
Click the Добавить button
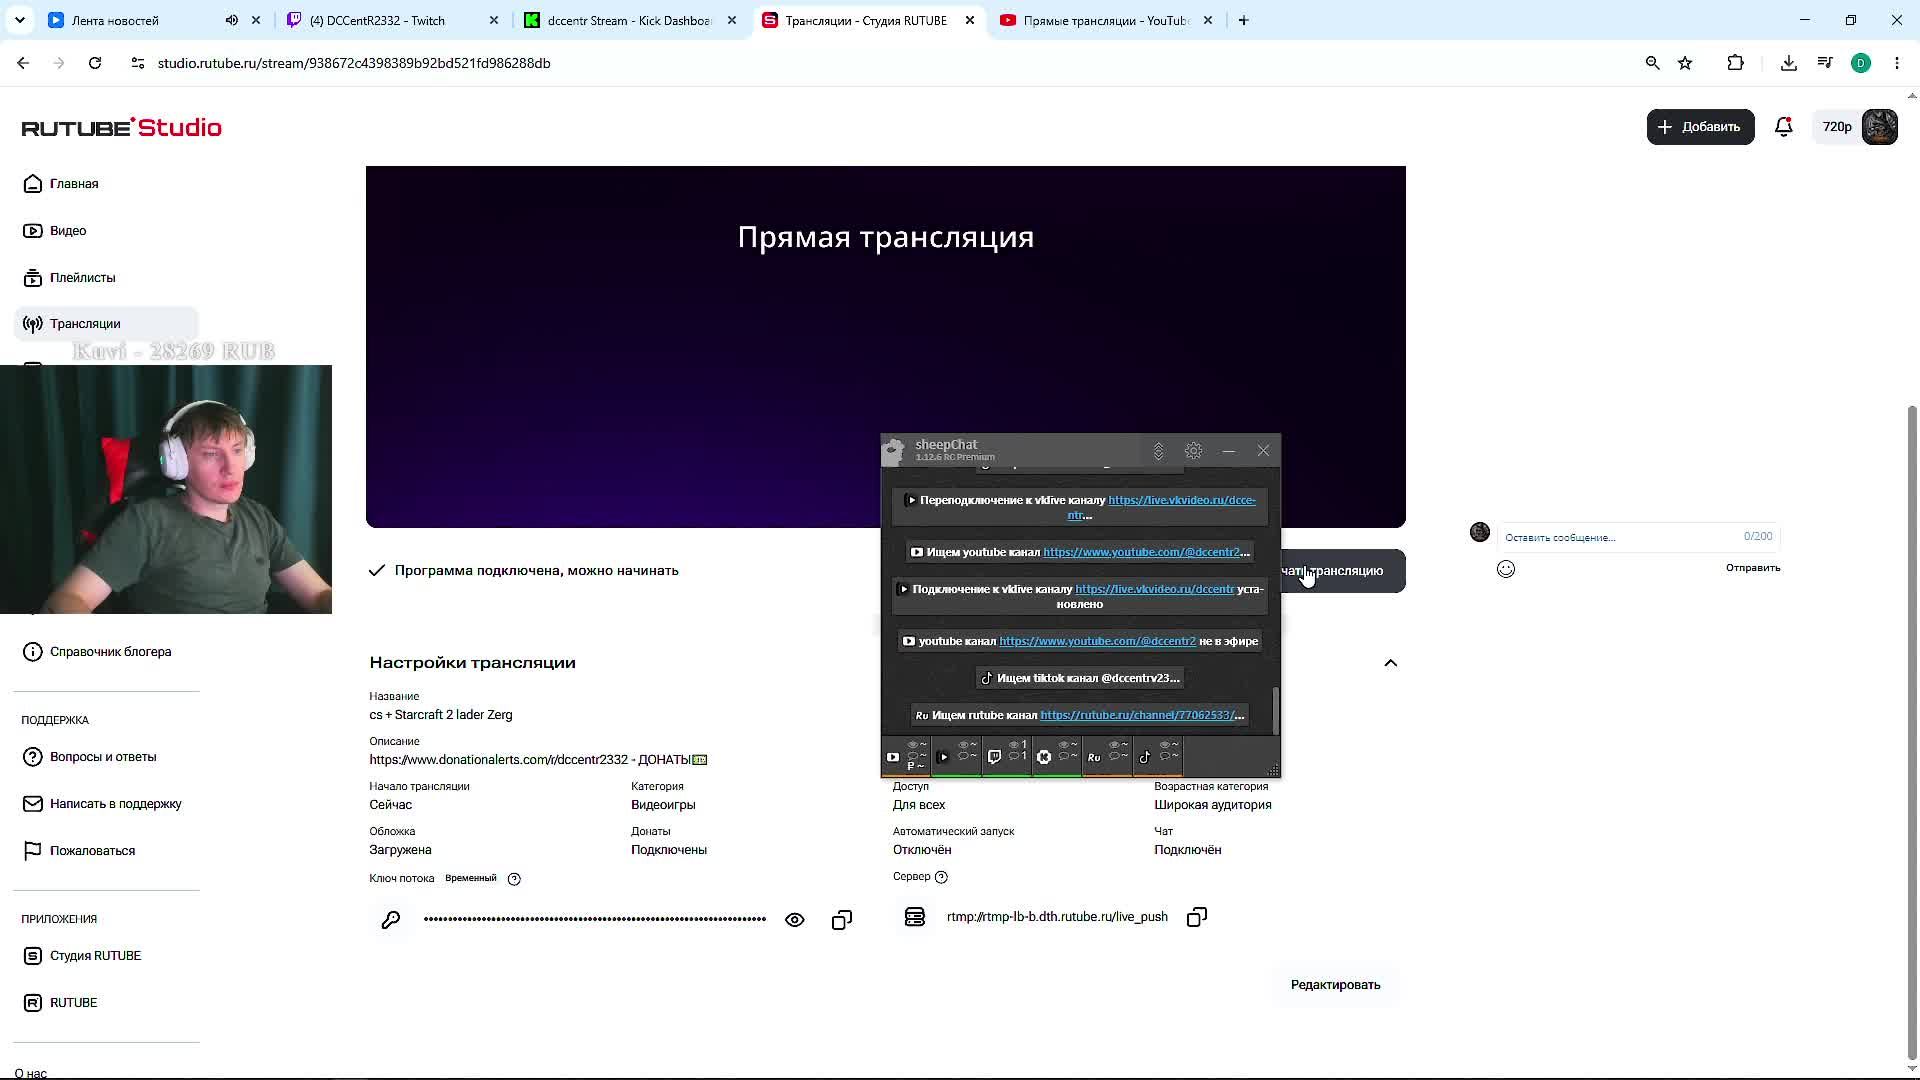coord(1700,127)
